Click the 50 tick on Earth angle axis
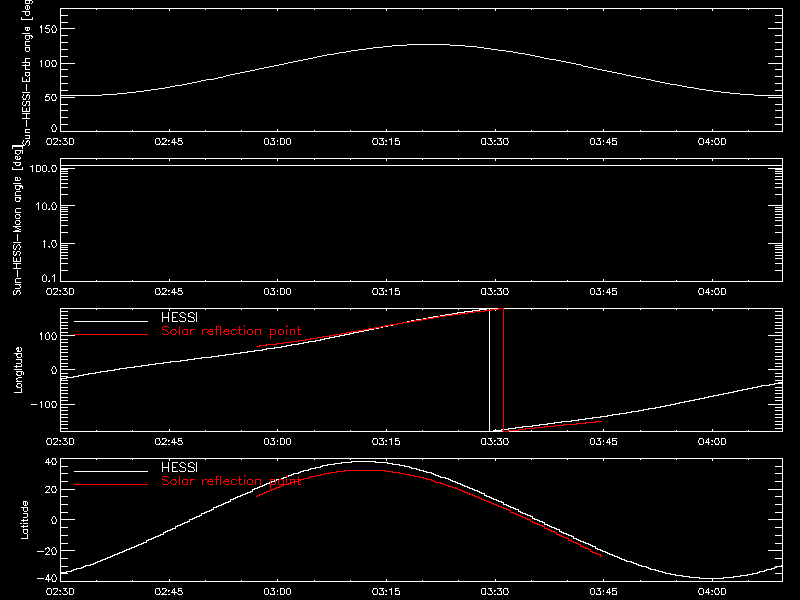Viewport: 800px width, 600px height. coord(51,97)
